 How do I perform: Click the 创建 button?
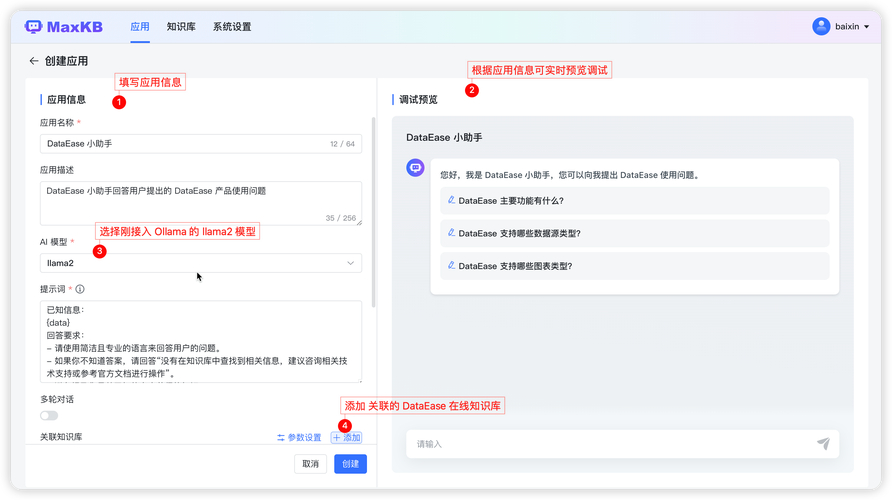(x=350, y=464)
